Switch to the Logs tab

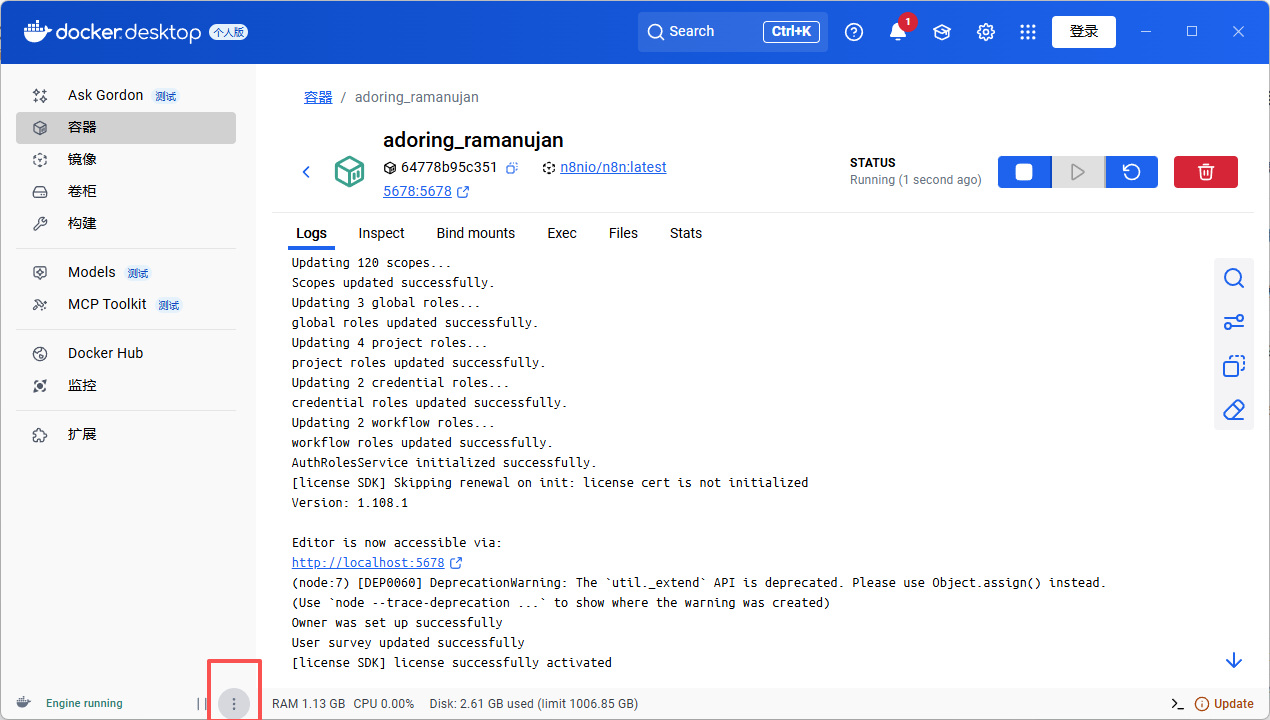pos(311,233)
